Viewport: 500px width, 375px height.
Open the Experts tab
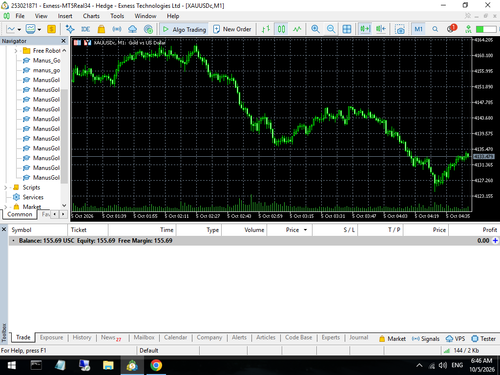[x=331, y=337]
